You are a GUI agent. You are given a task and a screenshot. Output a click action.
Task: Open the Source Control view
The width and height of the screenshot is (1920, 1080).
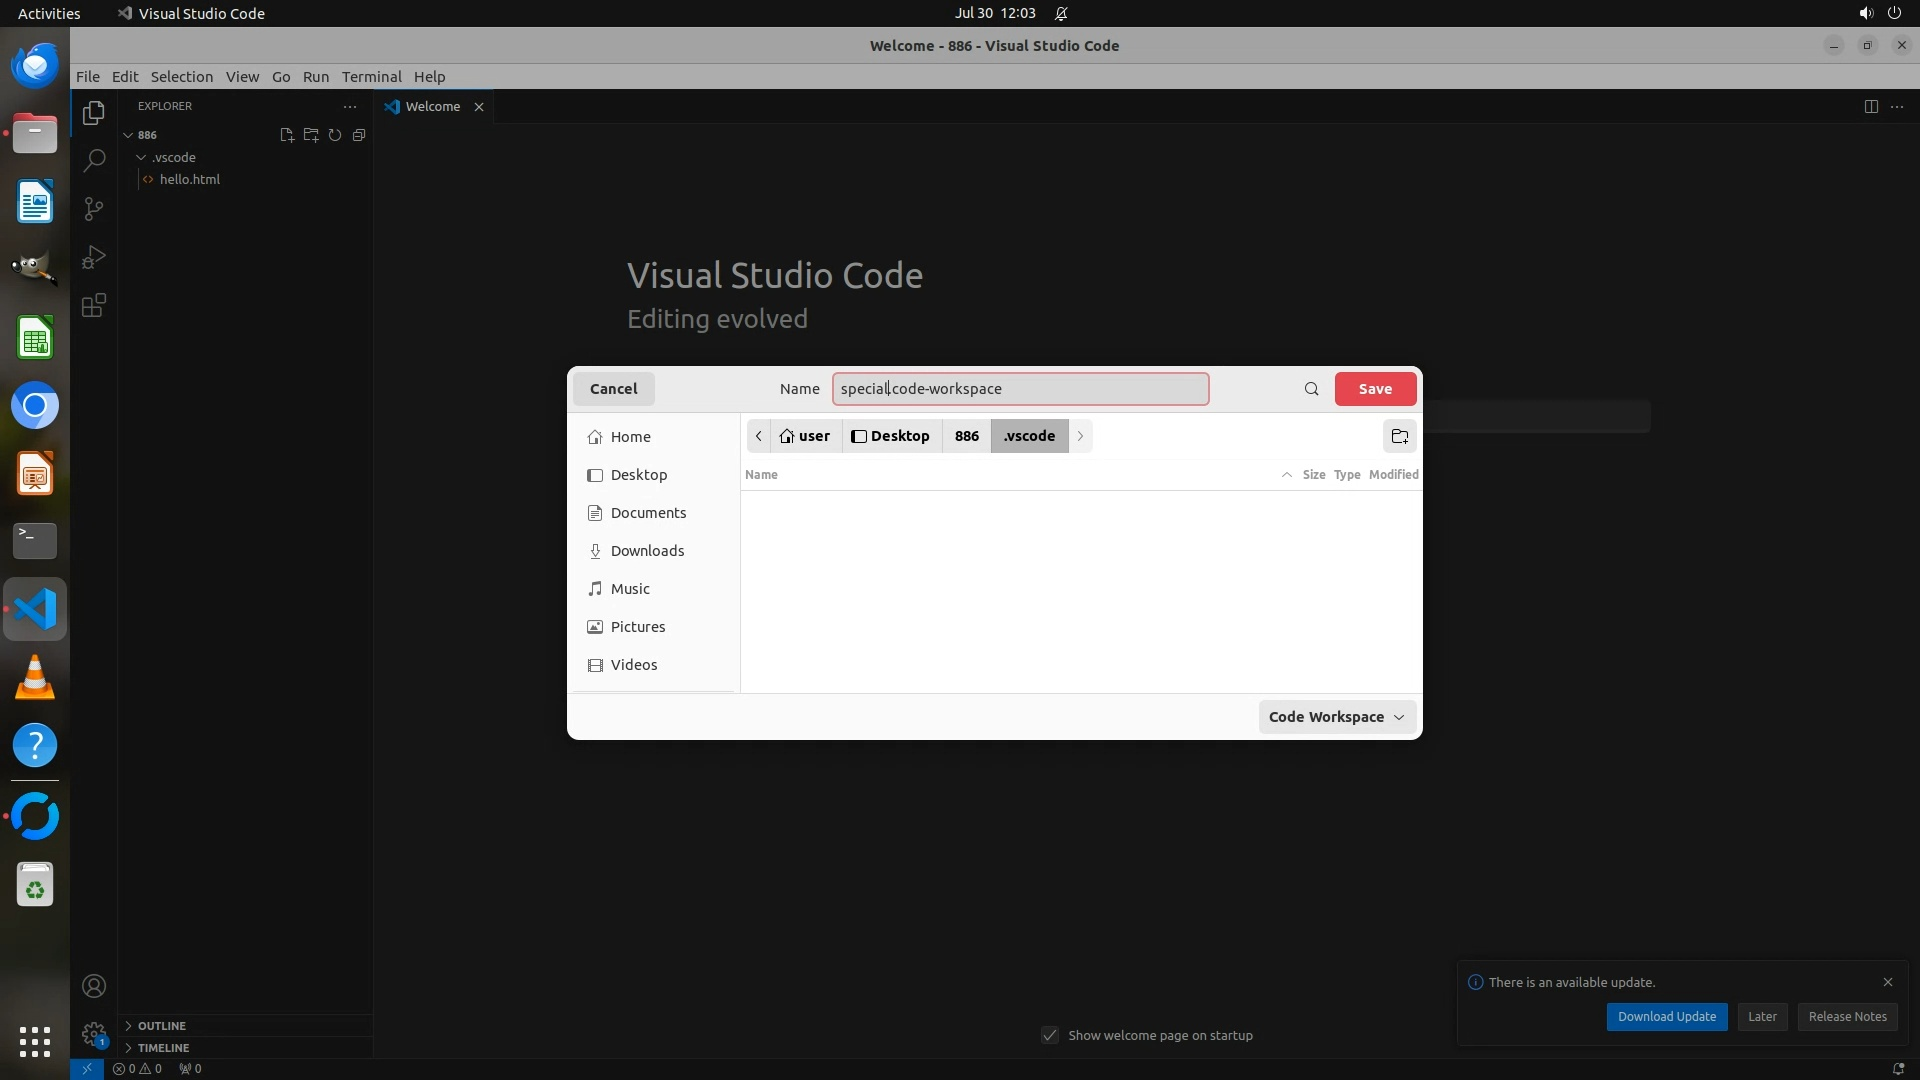pos(94,208)
